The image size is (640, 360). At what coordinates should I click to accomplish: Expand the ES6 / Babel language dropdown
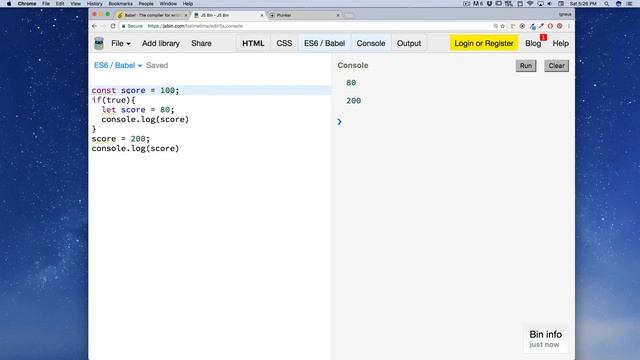pos(118,65)
